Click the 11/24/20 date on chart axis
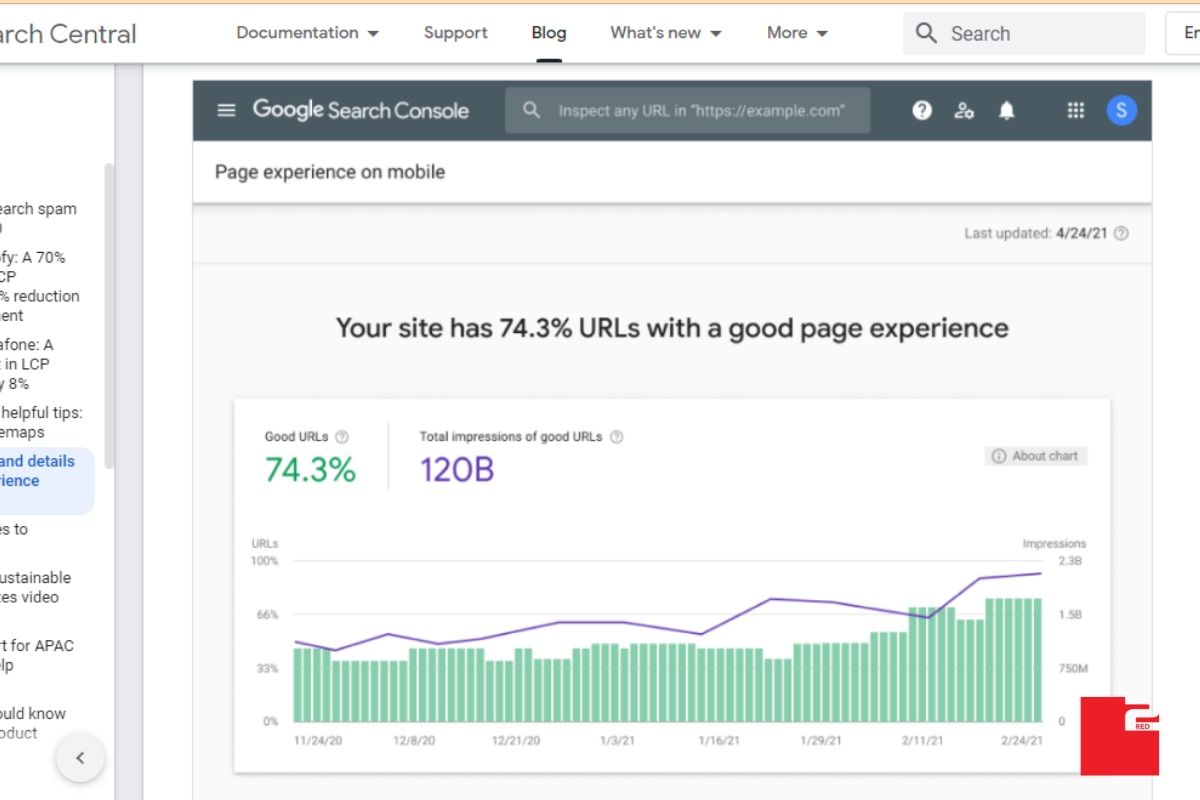 tap(319, 741)
